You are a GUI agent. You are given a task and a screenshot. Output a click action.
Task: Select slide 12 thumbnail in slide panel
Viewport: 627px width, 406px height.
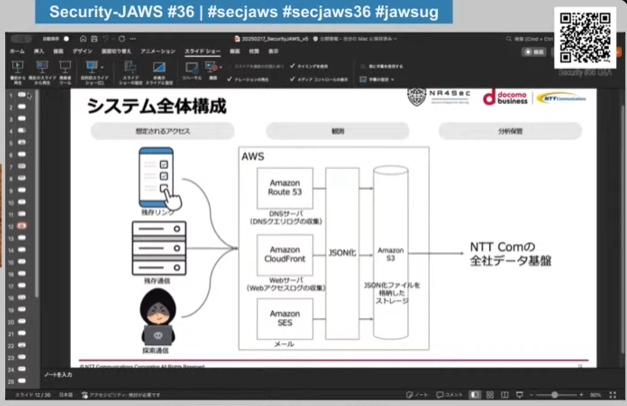tap(22, 226)
